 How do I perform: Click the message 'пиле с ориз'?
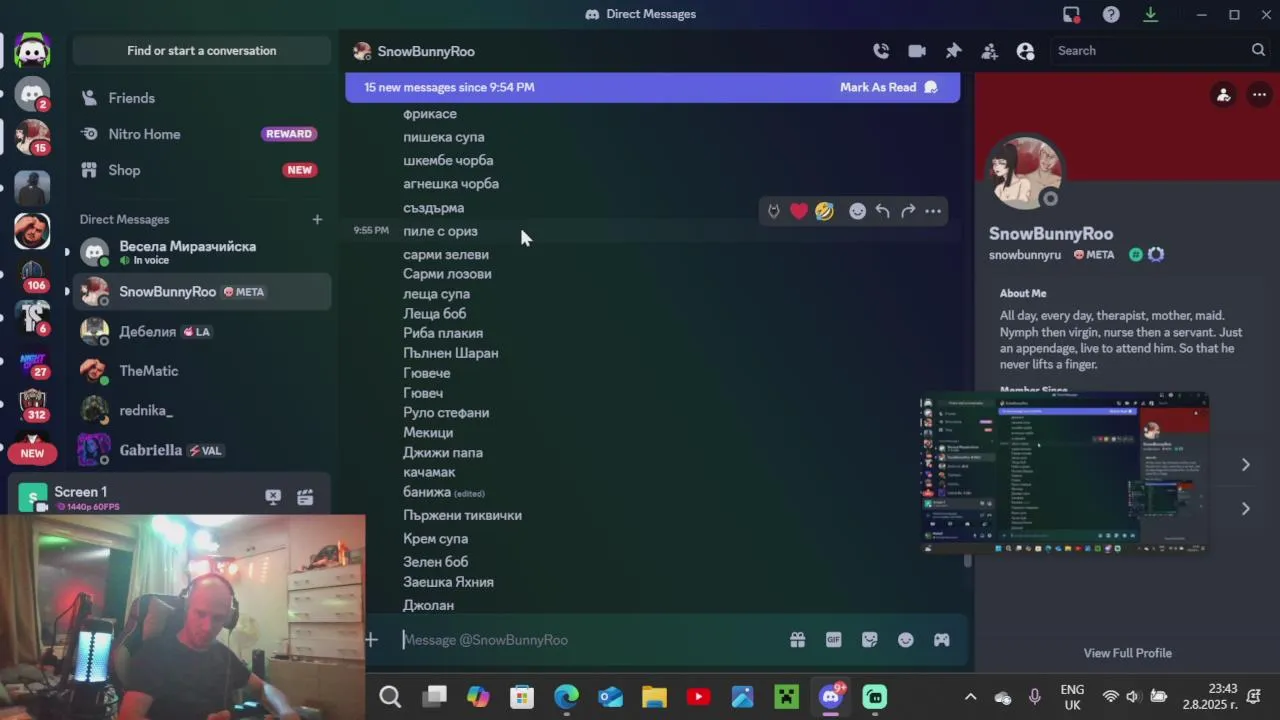[440, 231]
